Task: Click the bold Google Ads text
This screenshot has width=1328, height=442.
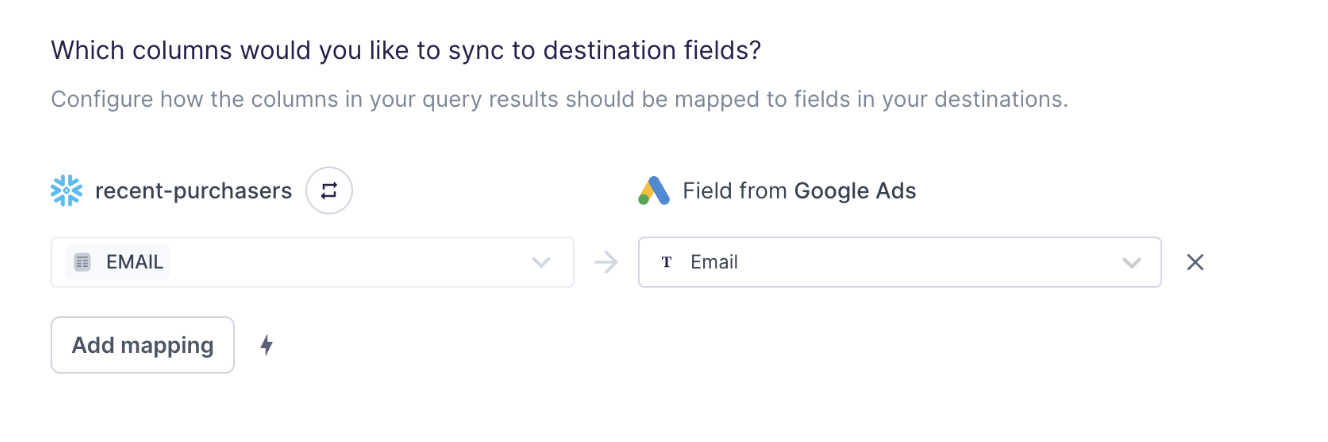Action: point(855,191)
